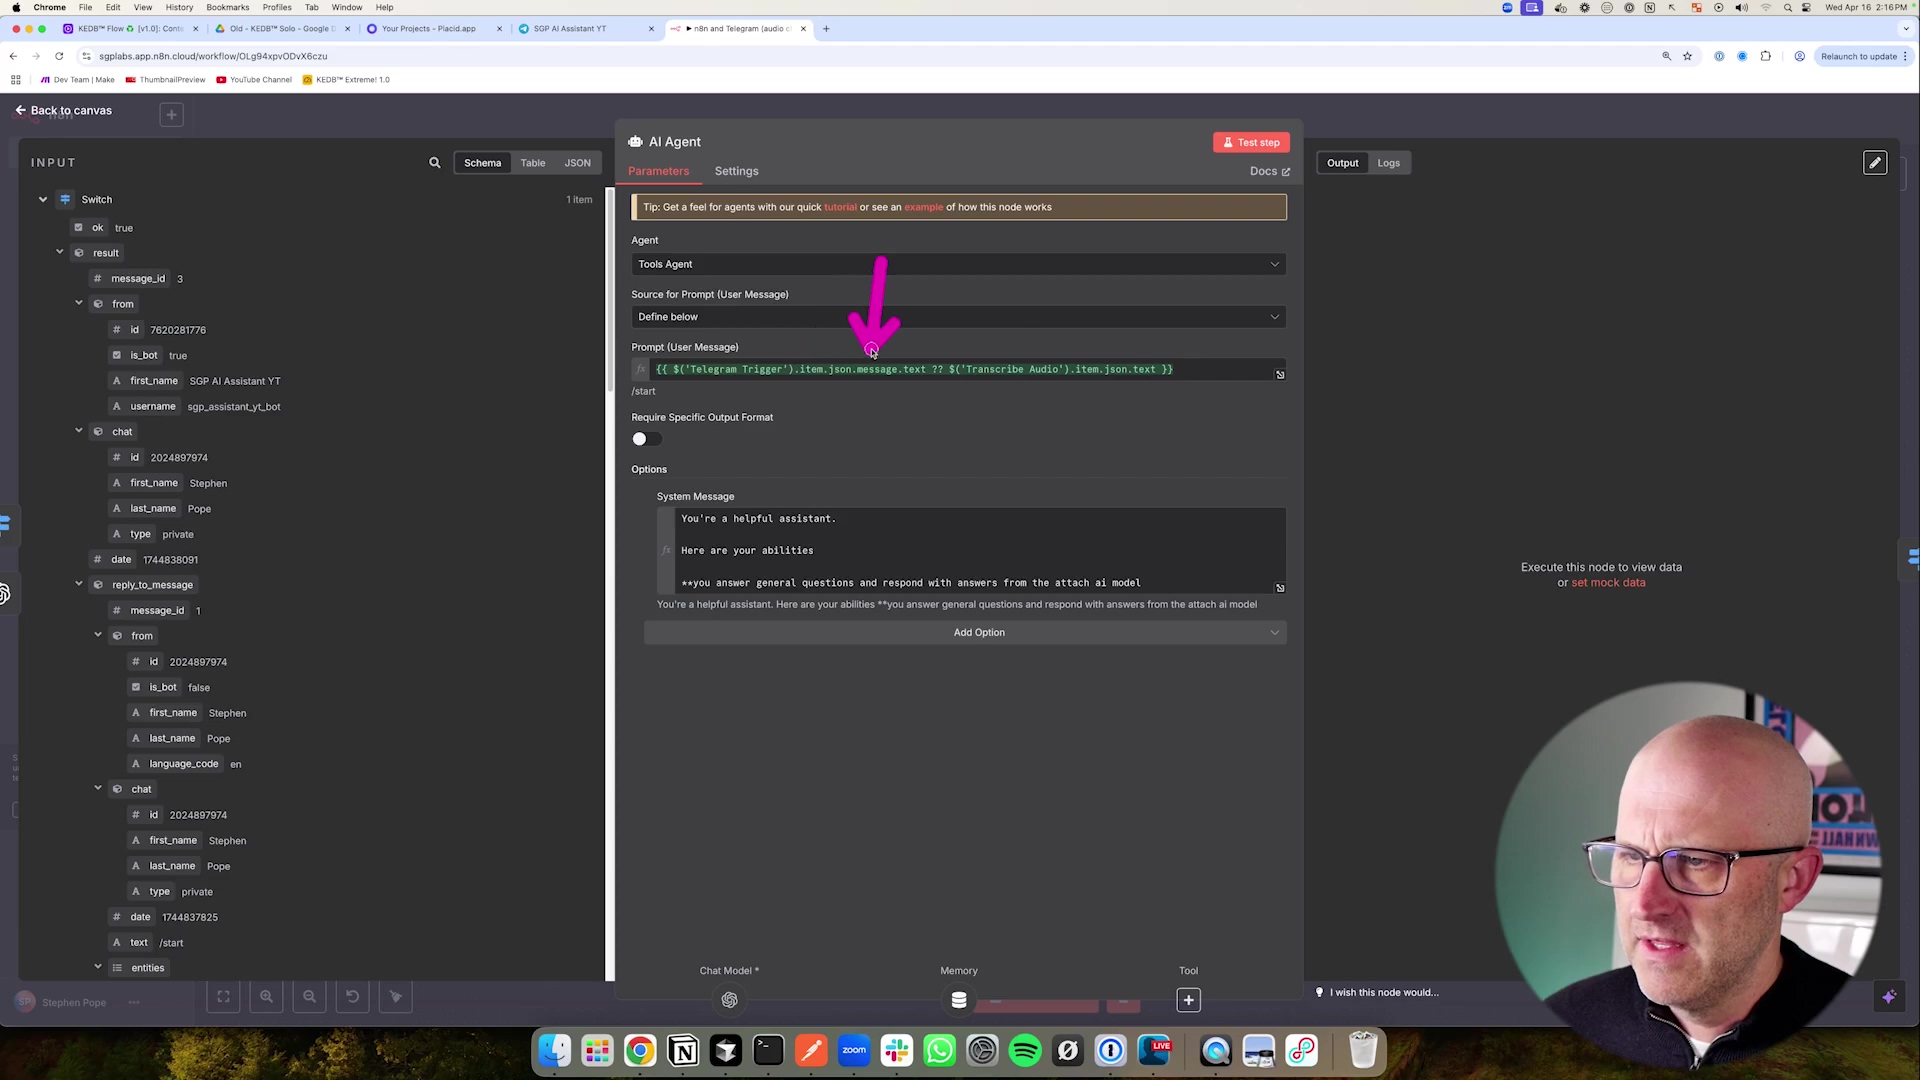Open the Agent type dropdown
The width and height of the screenshot is (1920, 1080).
958,264
